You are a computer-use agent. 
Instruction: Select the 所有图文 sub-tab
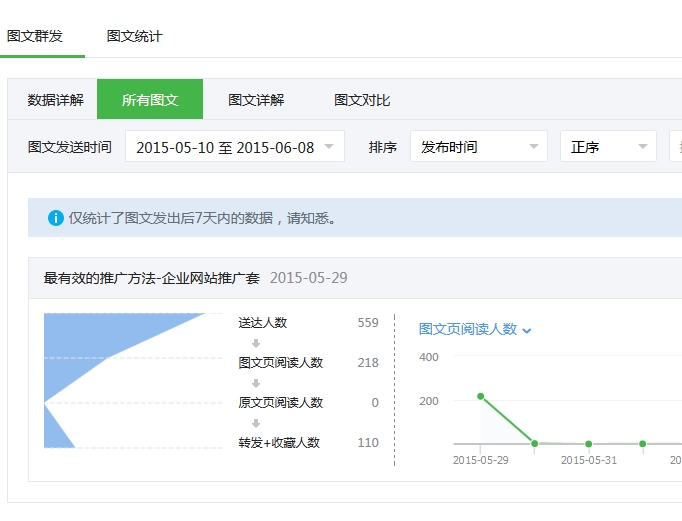click(150, 100)
